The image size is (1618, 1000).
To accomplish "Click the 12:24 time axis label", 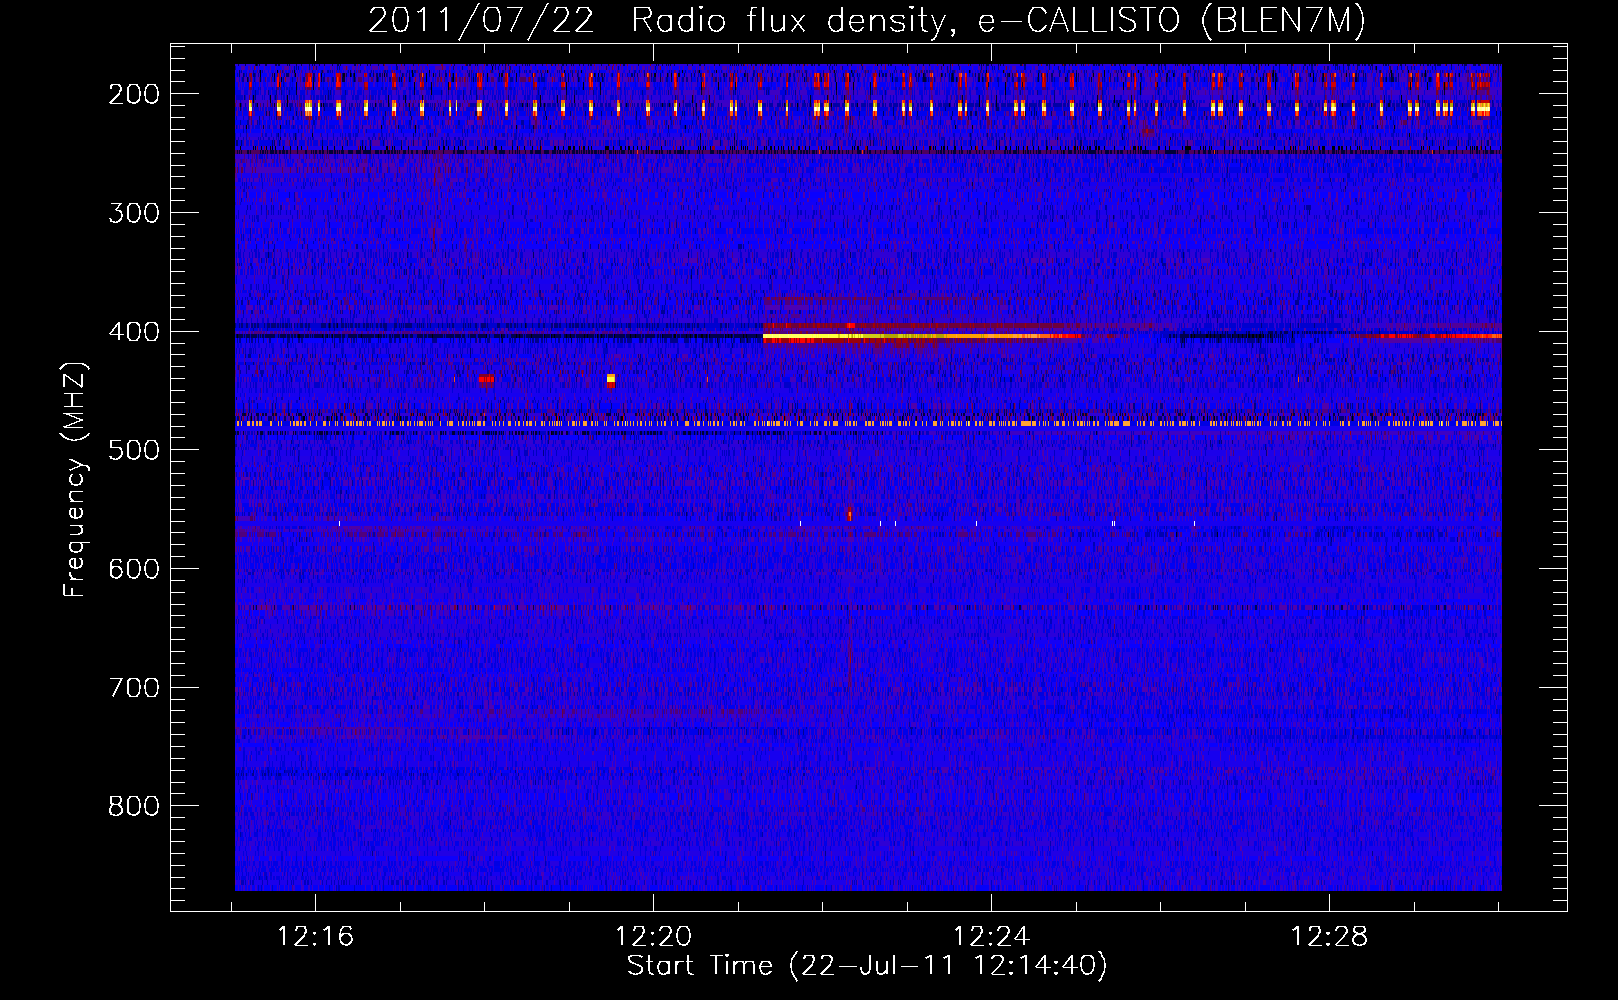I will 992,937.
